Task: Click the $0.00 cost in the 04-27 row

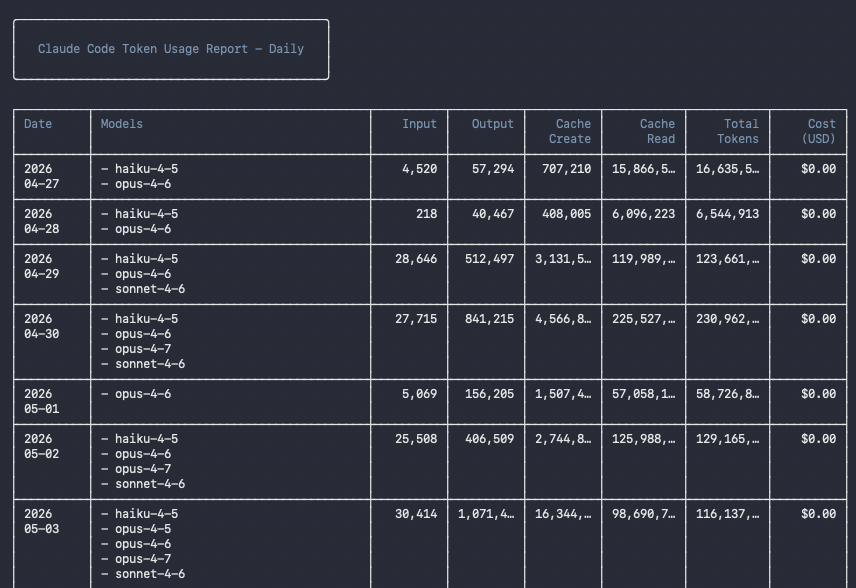Action: [818, 169]
